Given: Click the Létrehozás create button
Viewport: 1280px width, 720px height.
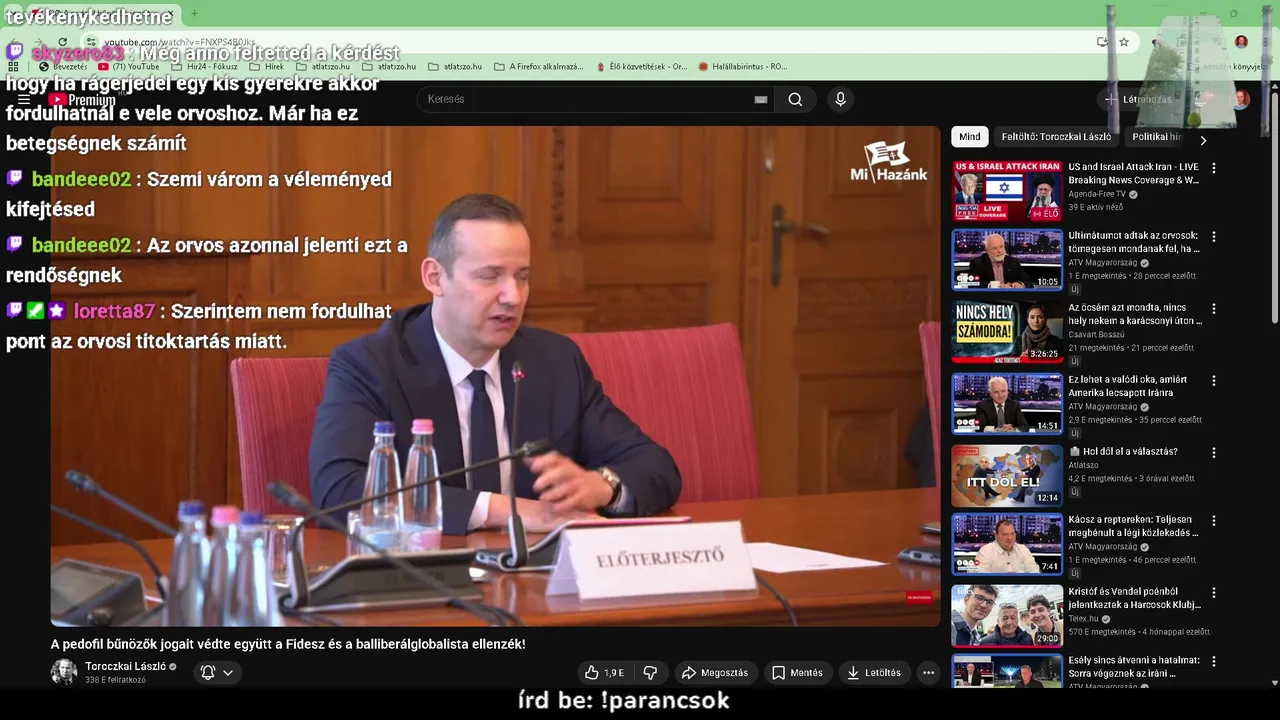Looking at the screenshot, I should pos(1137,99).
